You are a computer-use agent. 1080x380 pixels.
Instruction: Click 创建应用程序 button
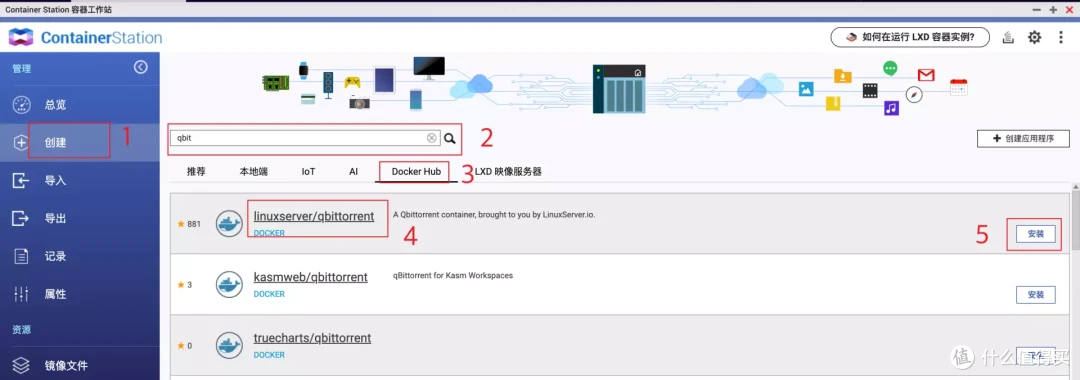point(1023,138)
